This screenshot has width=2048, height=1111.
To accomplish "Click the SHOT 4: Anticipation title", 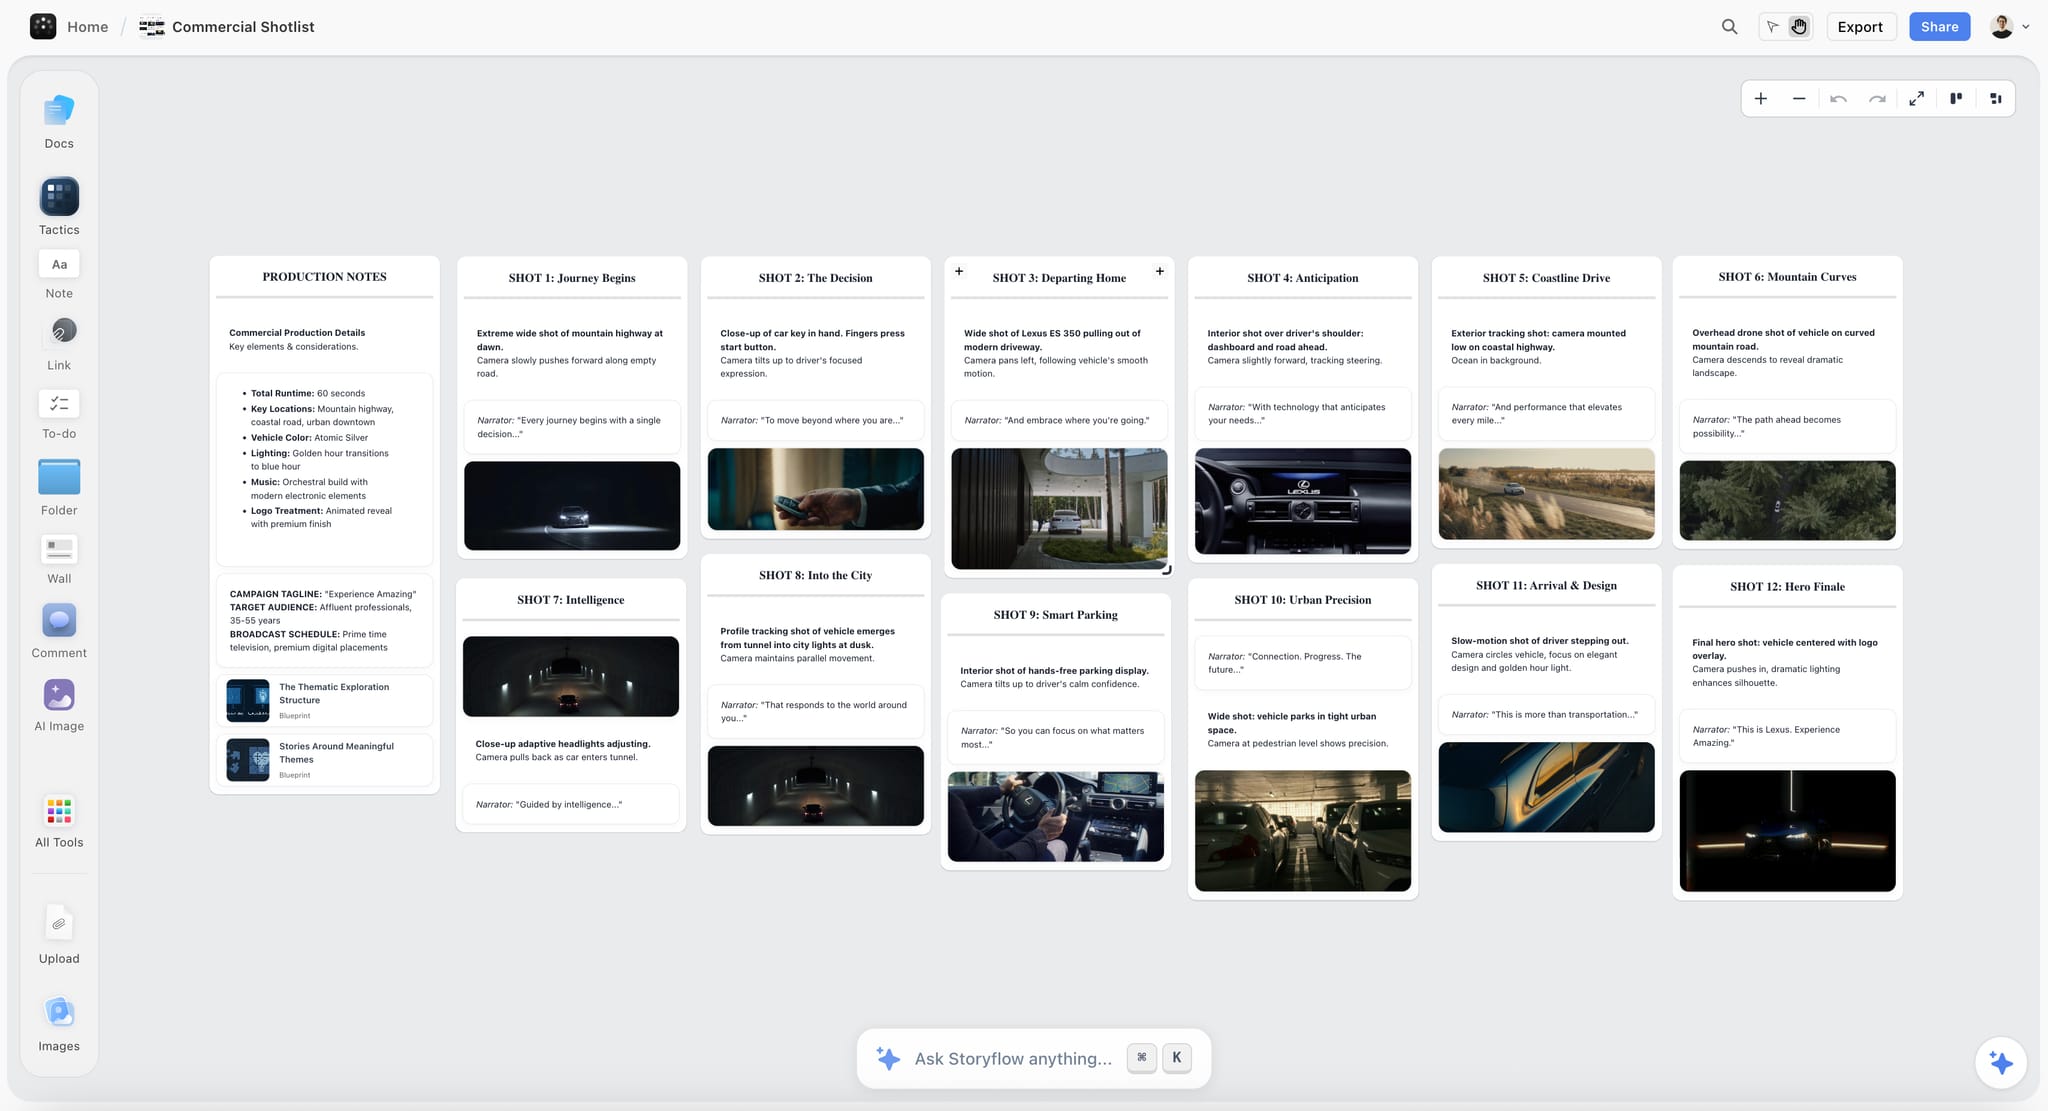I will [1303, 278].
